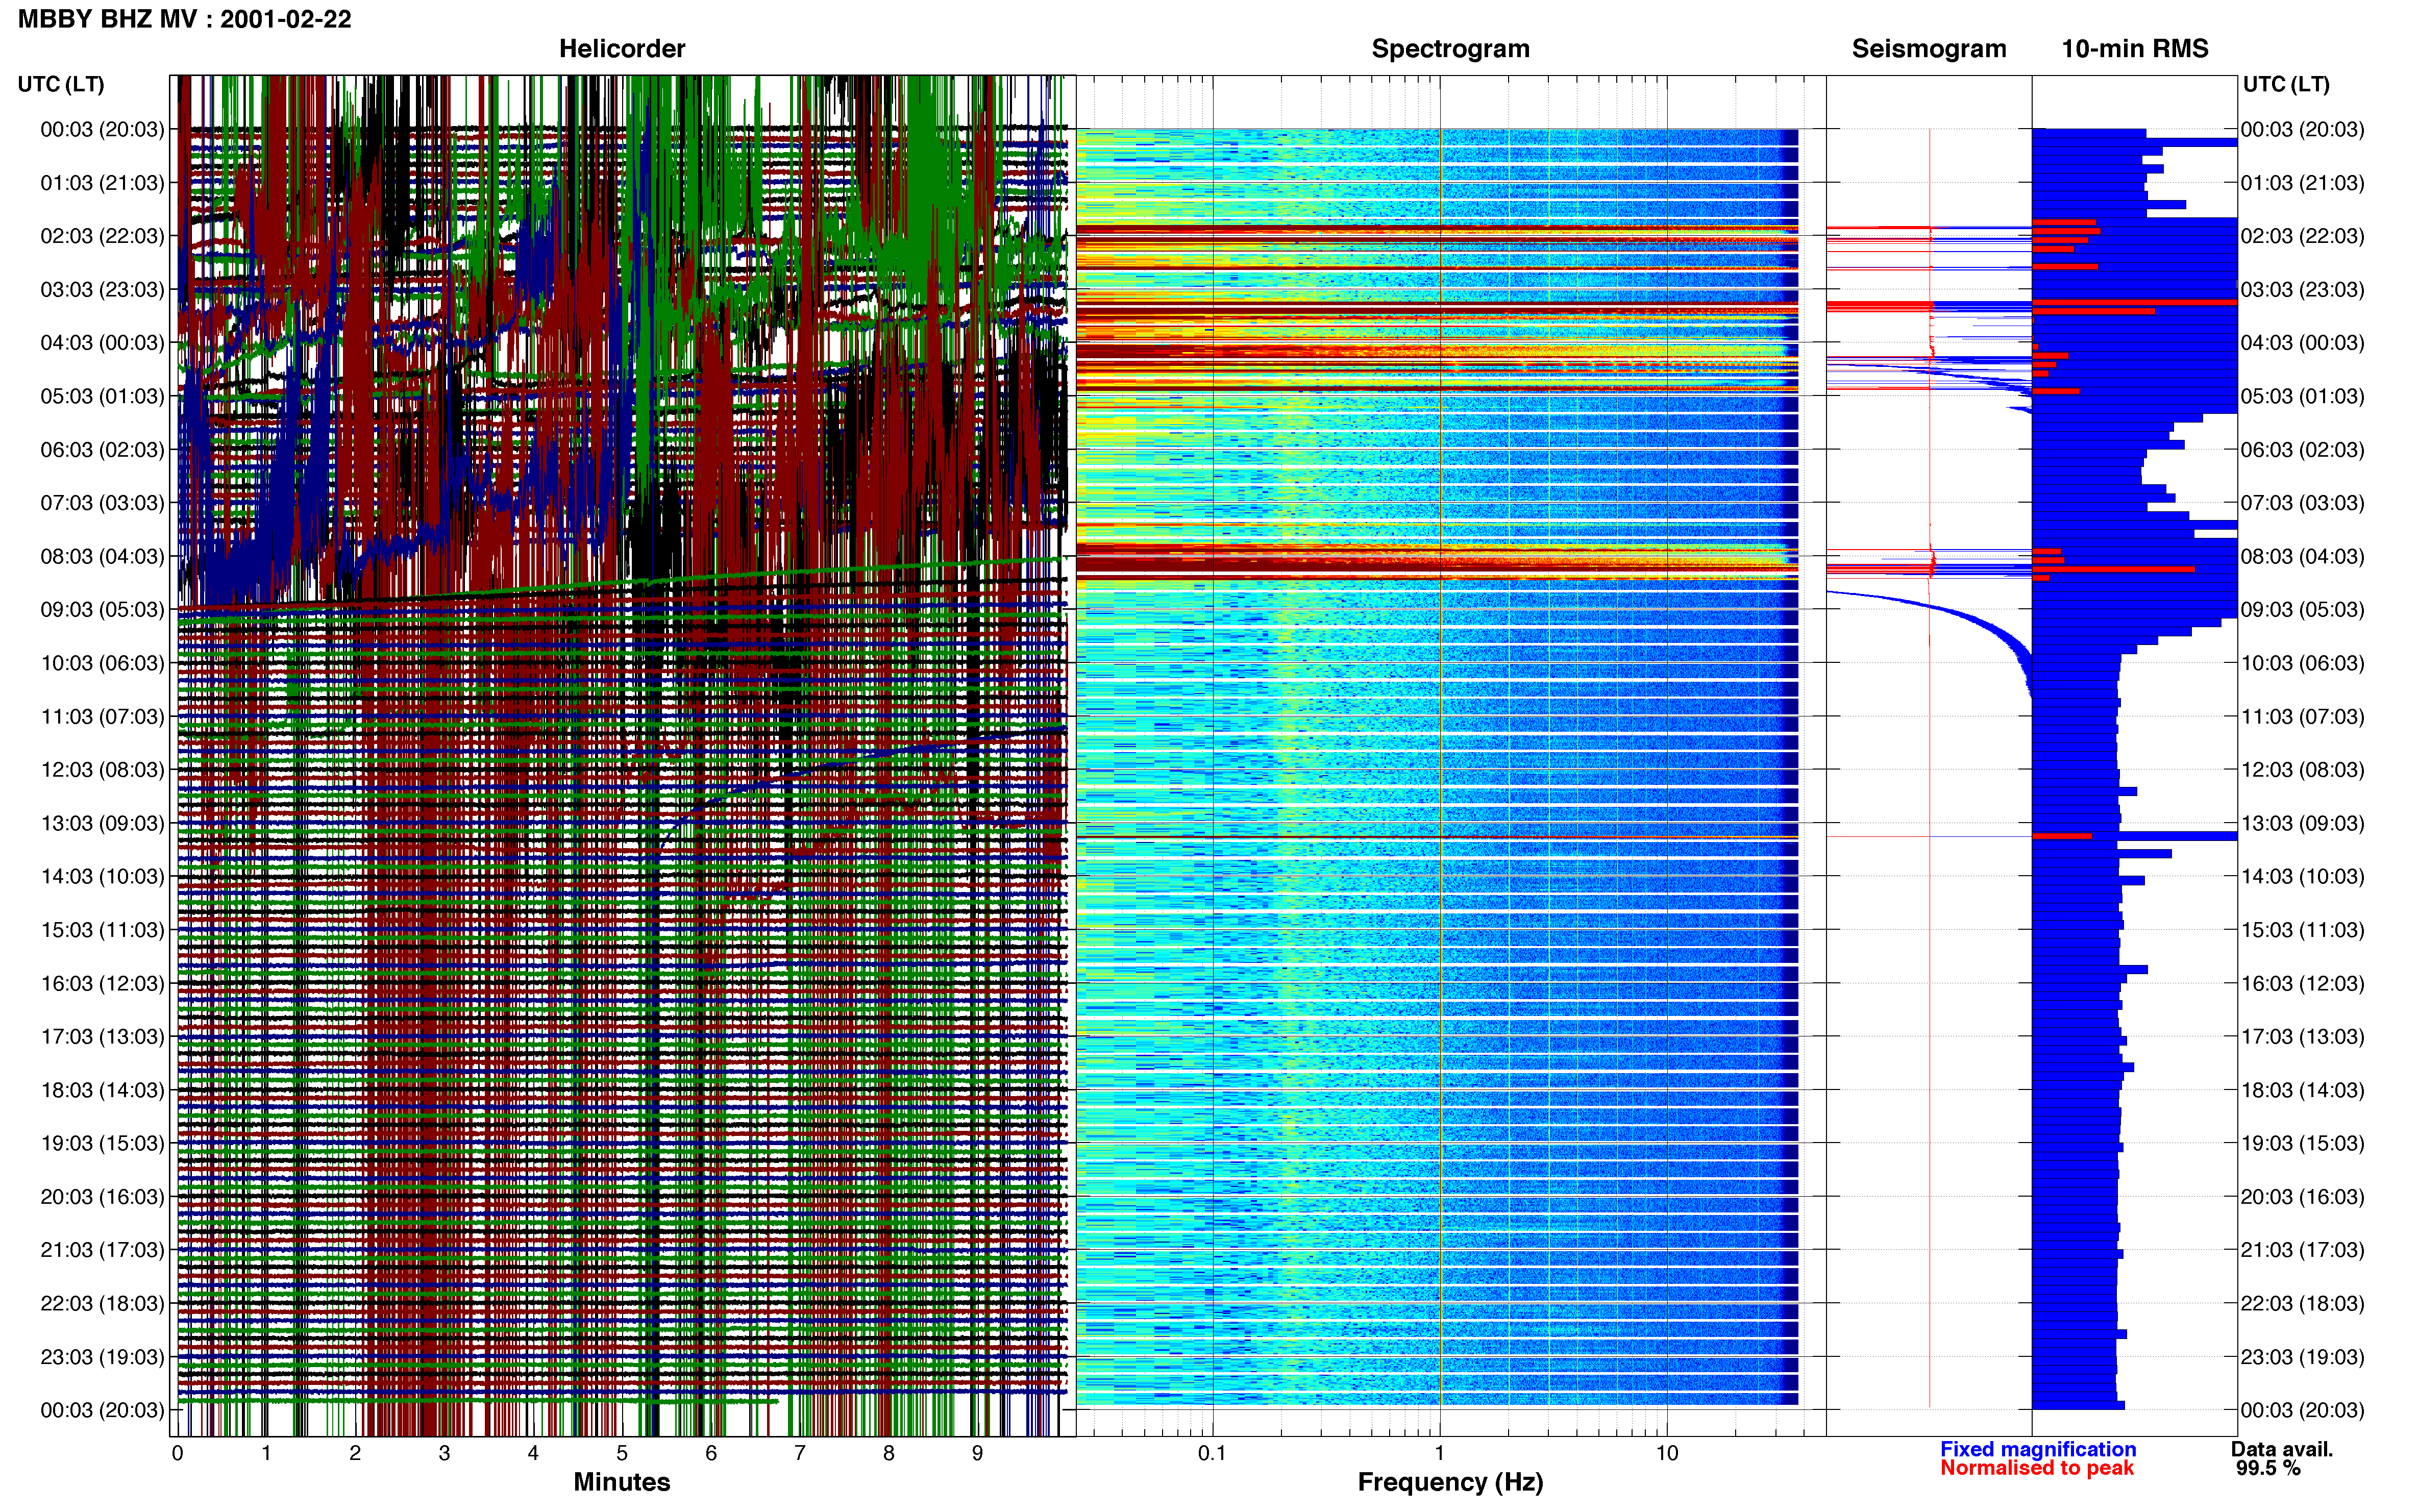Click spectrogram frequency tick '0.1'

1212,1454
